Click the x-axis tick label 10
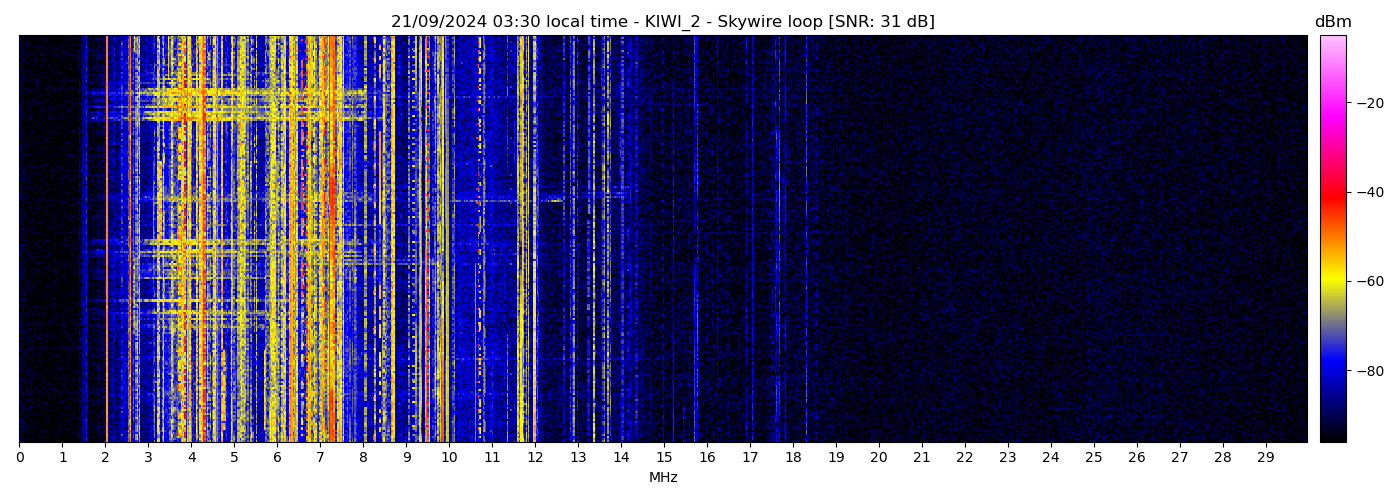 tap(449, 458)
